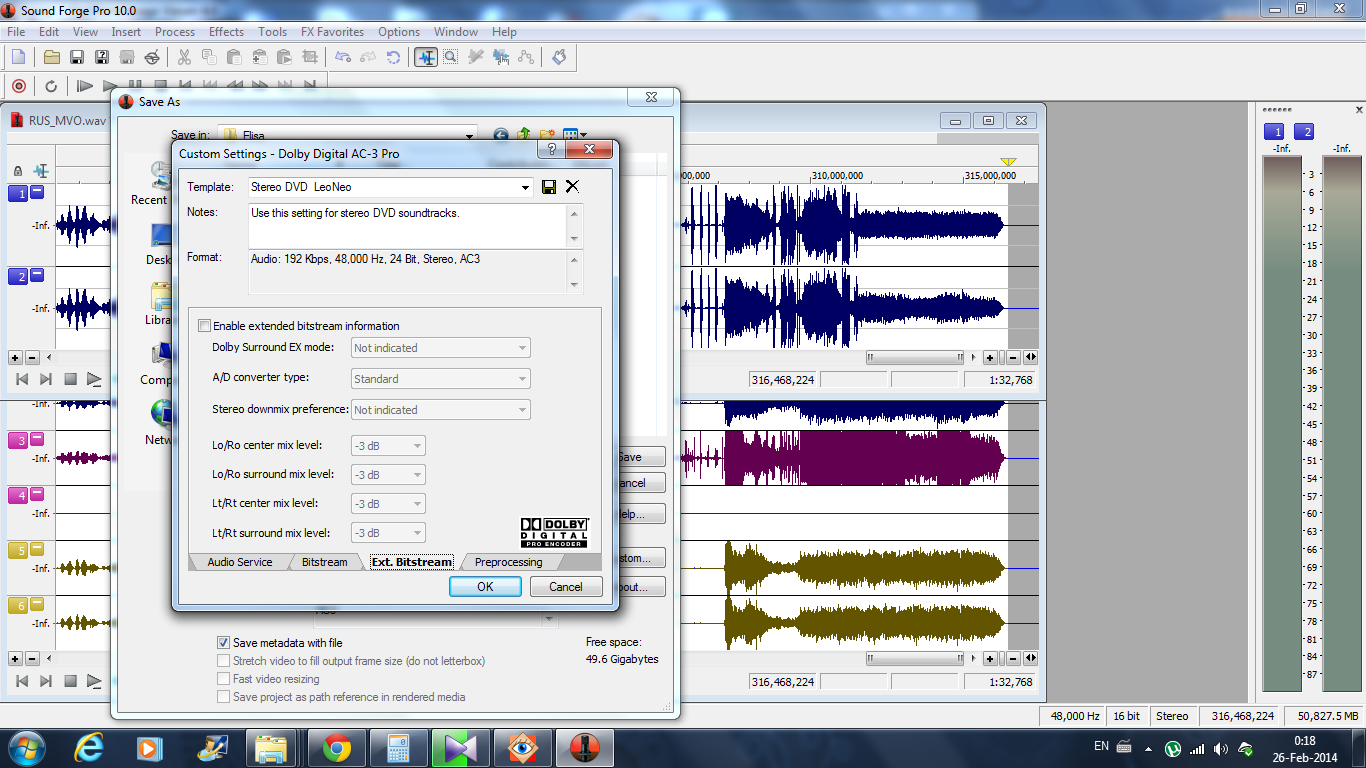Switch to the Audio Service tab
Viewport: 1366px width, 768px height.
pos(239,562)
